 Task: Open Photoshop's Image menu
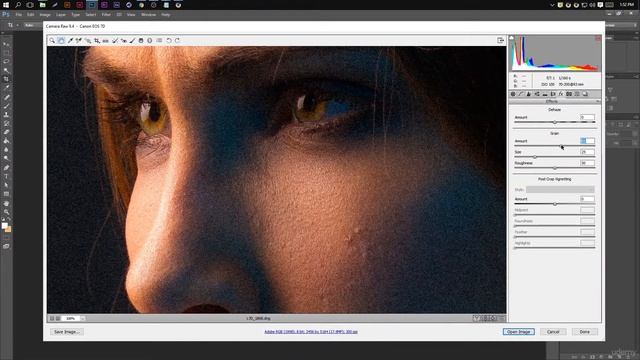point(45,15)
